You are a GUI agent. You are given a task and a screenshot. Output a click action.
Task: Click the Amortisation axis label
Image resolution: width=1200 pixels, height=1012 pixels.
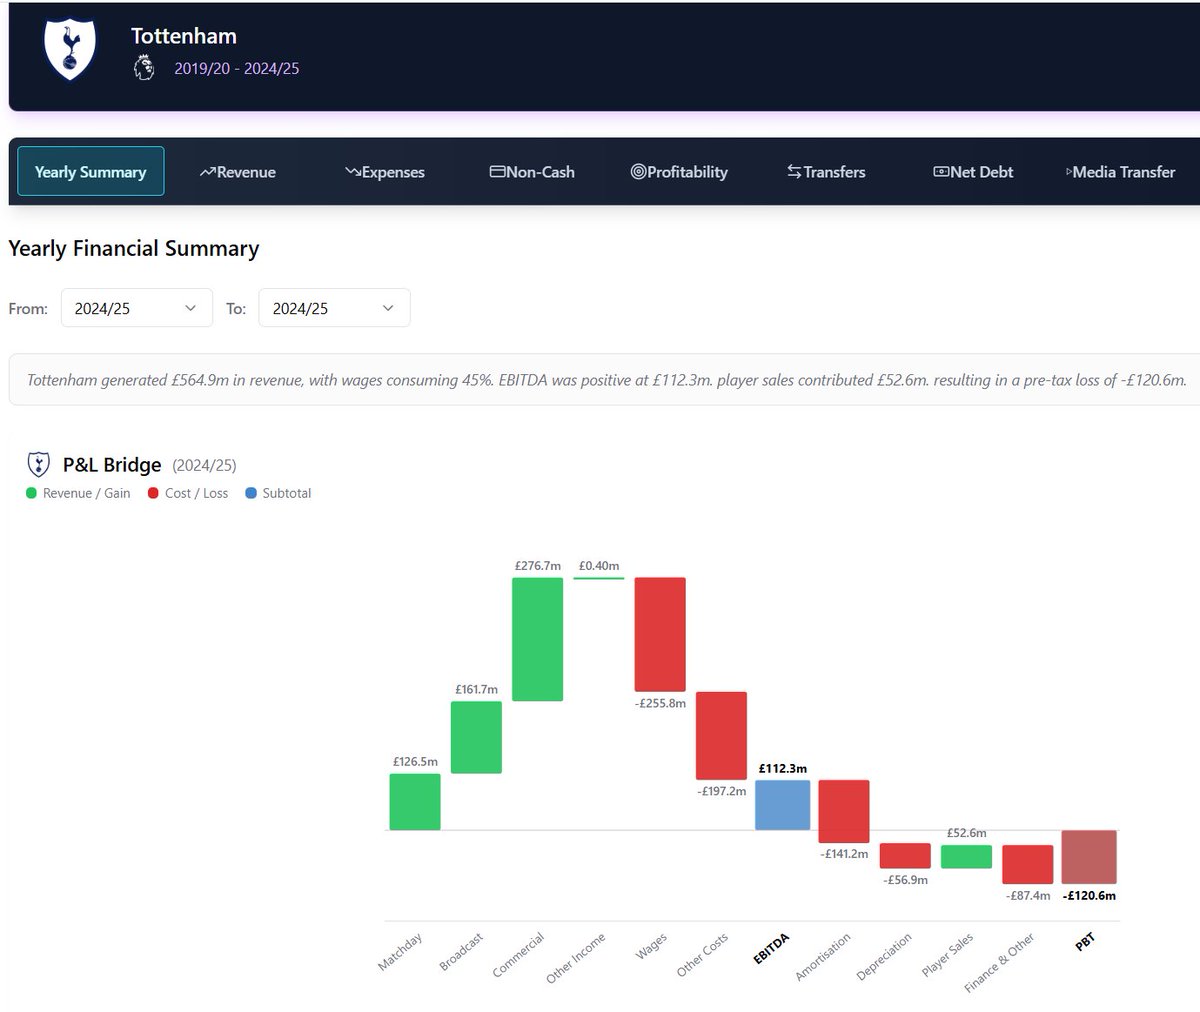pos(824,957)
